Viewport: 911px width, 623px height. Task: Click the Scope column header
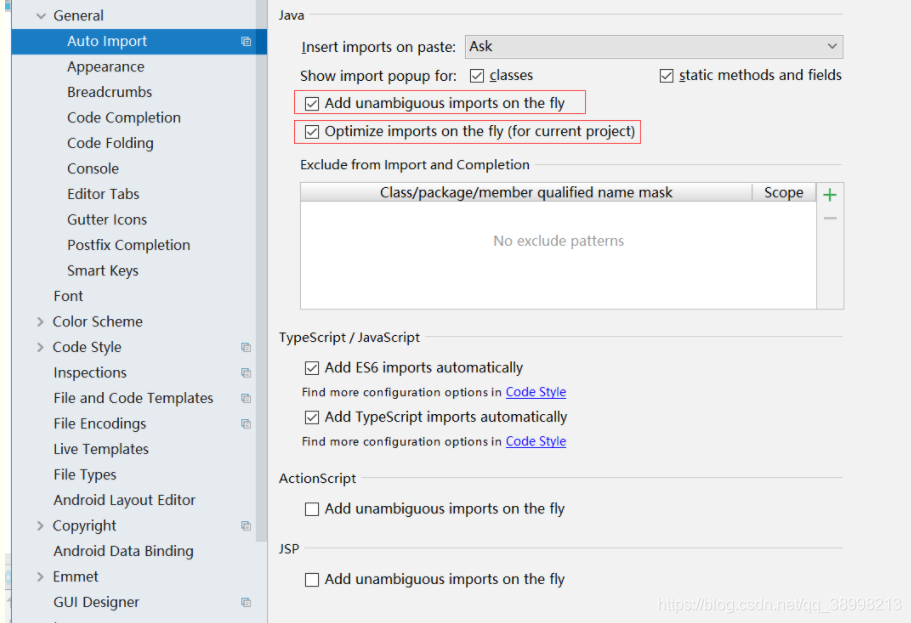click(784, 192)
